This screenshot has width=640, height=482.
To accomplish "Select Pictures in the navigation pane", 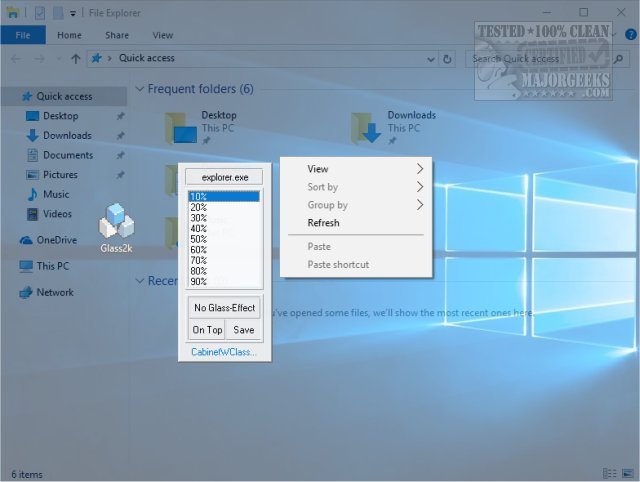I will pyautogui.click(x=60, y=175).
